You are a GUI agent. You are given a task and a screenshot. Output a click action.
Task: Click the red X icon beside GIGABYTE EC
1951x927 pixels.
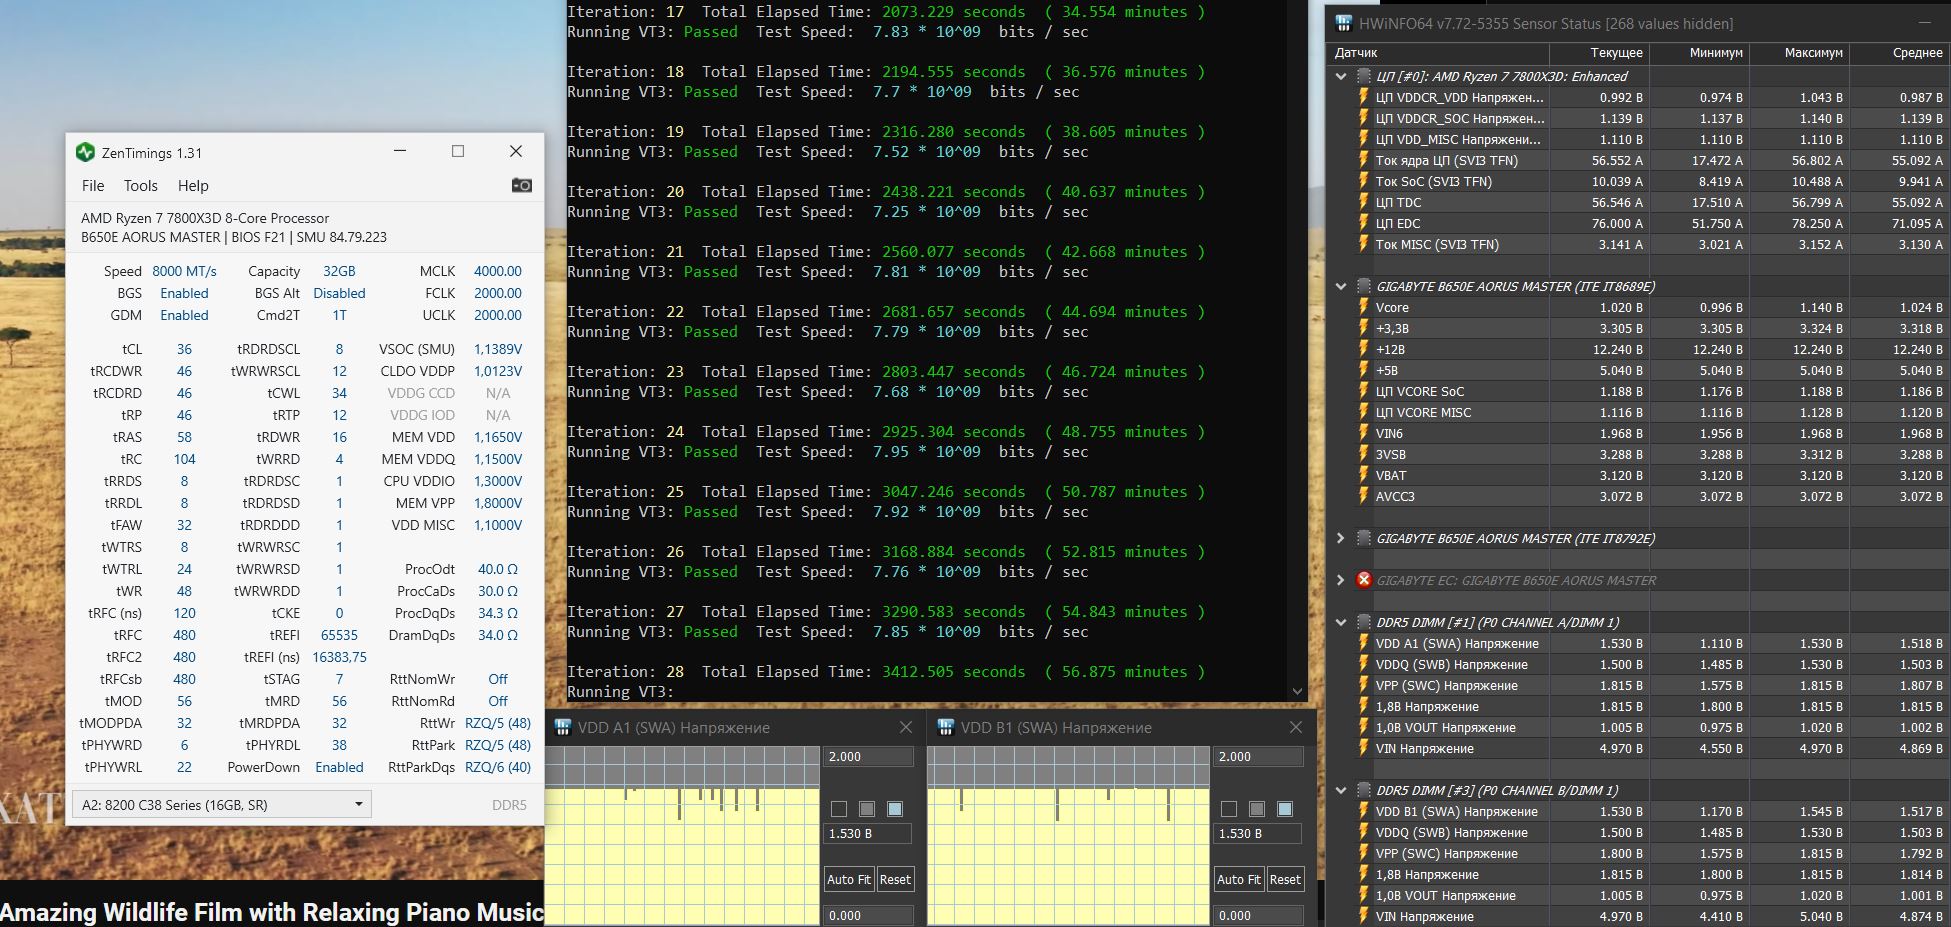(1363, 580)
